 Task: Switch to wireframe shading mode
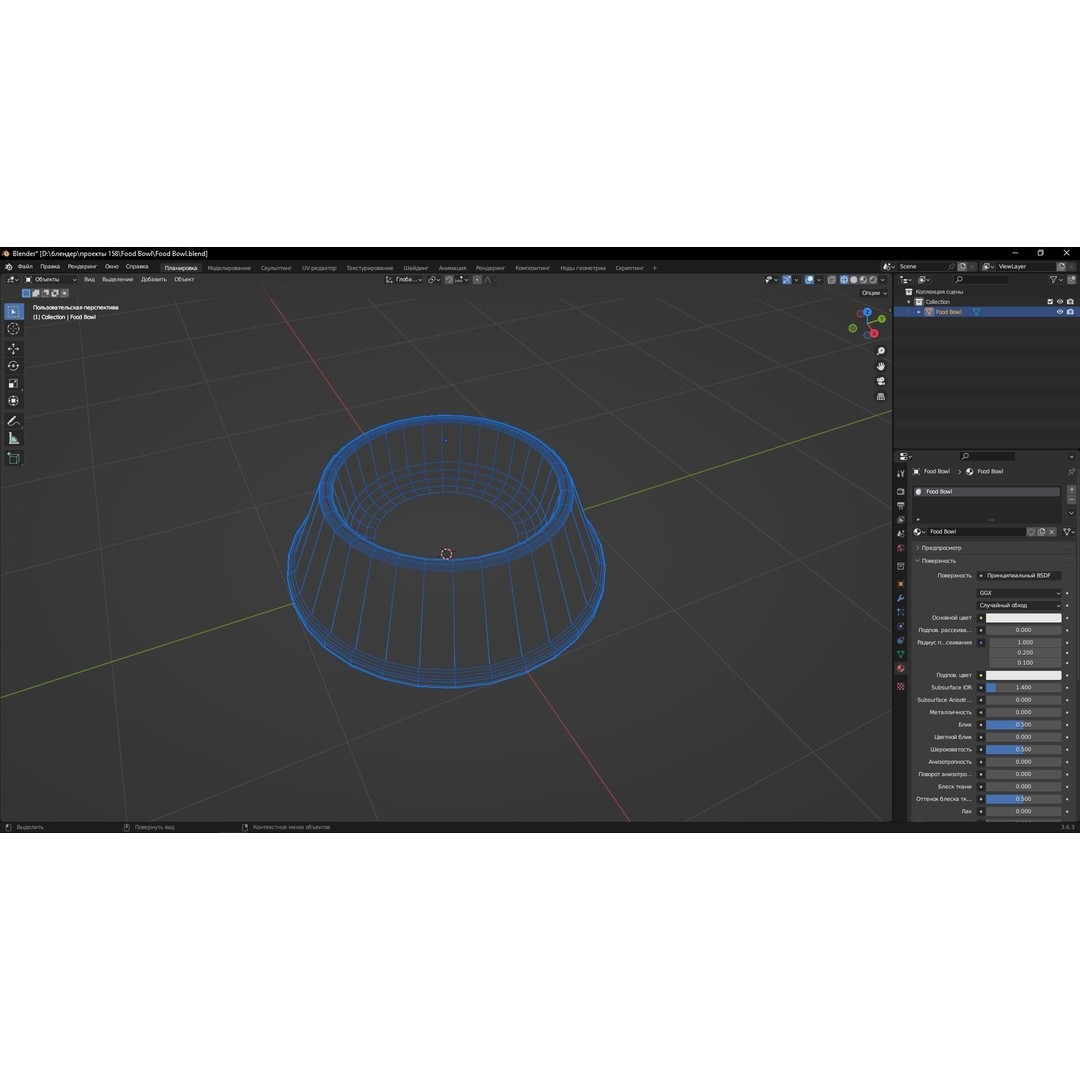844,280
